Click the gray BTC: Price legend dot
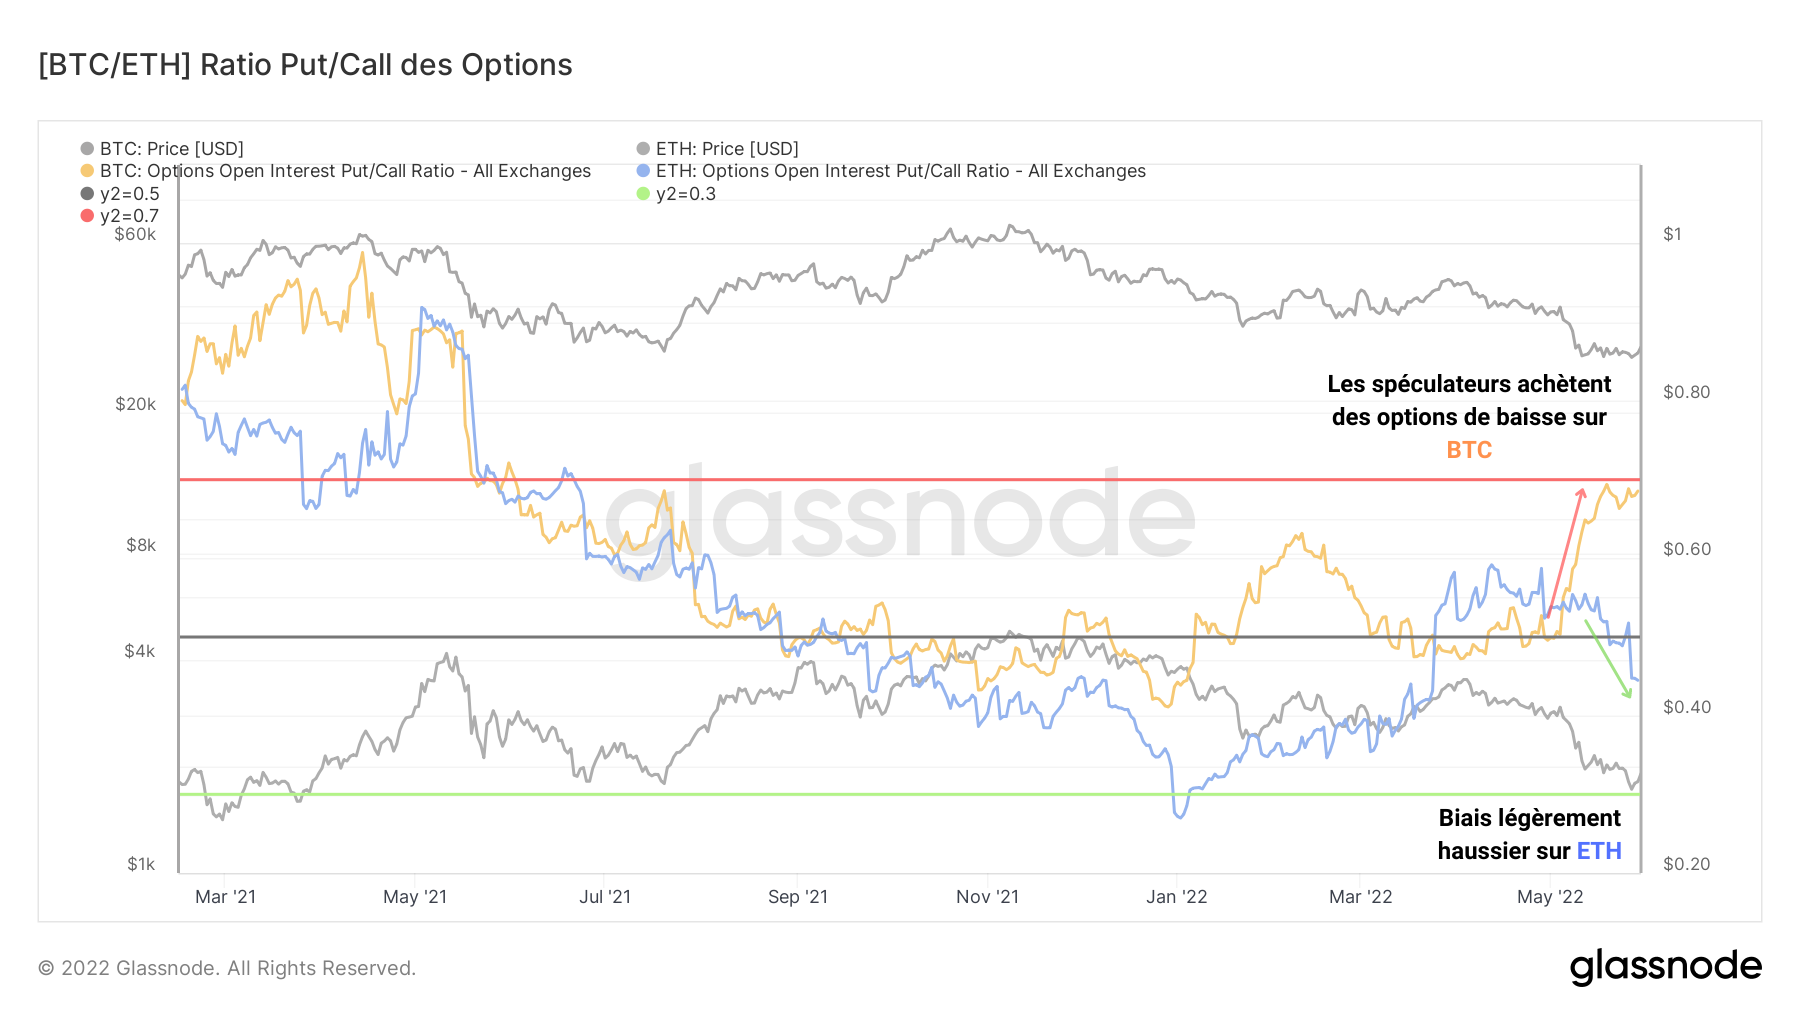This screenshot has height=1013, width=1800. pos(87,149)
